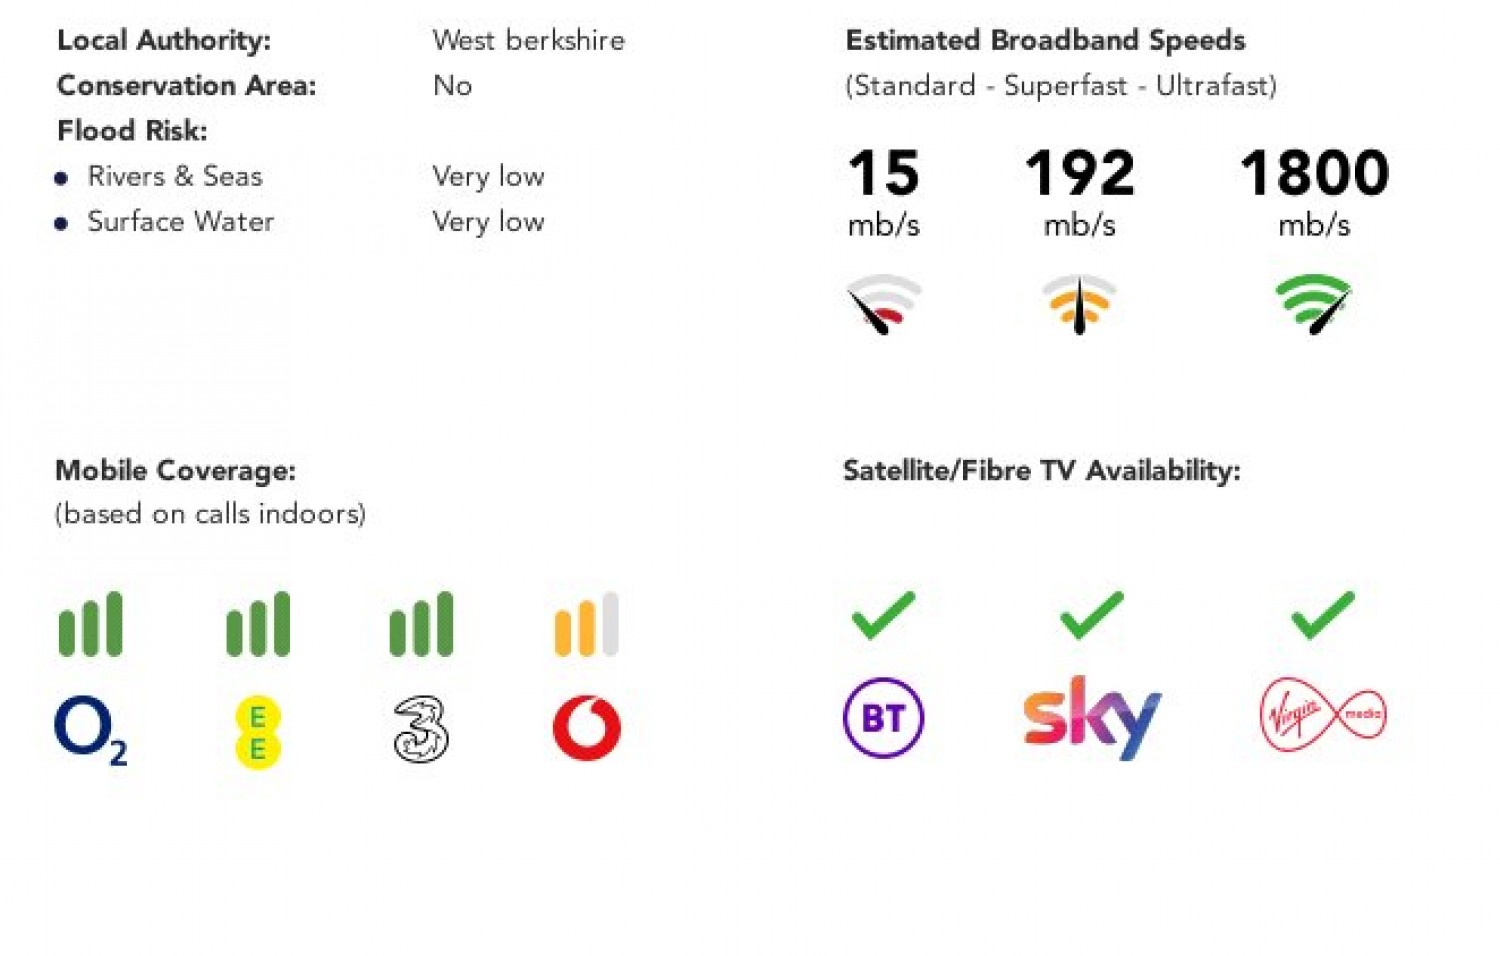Click the O2 network logo
1500x956 pixels.
90,730
